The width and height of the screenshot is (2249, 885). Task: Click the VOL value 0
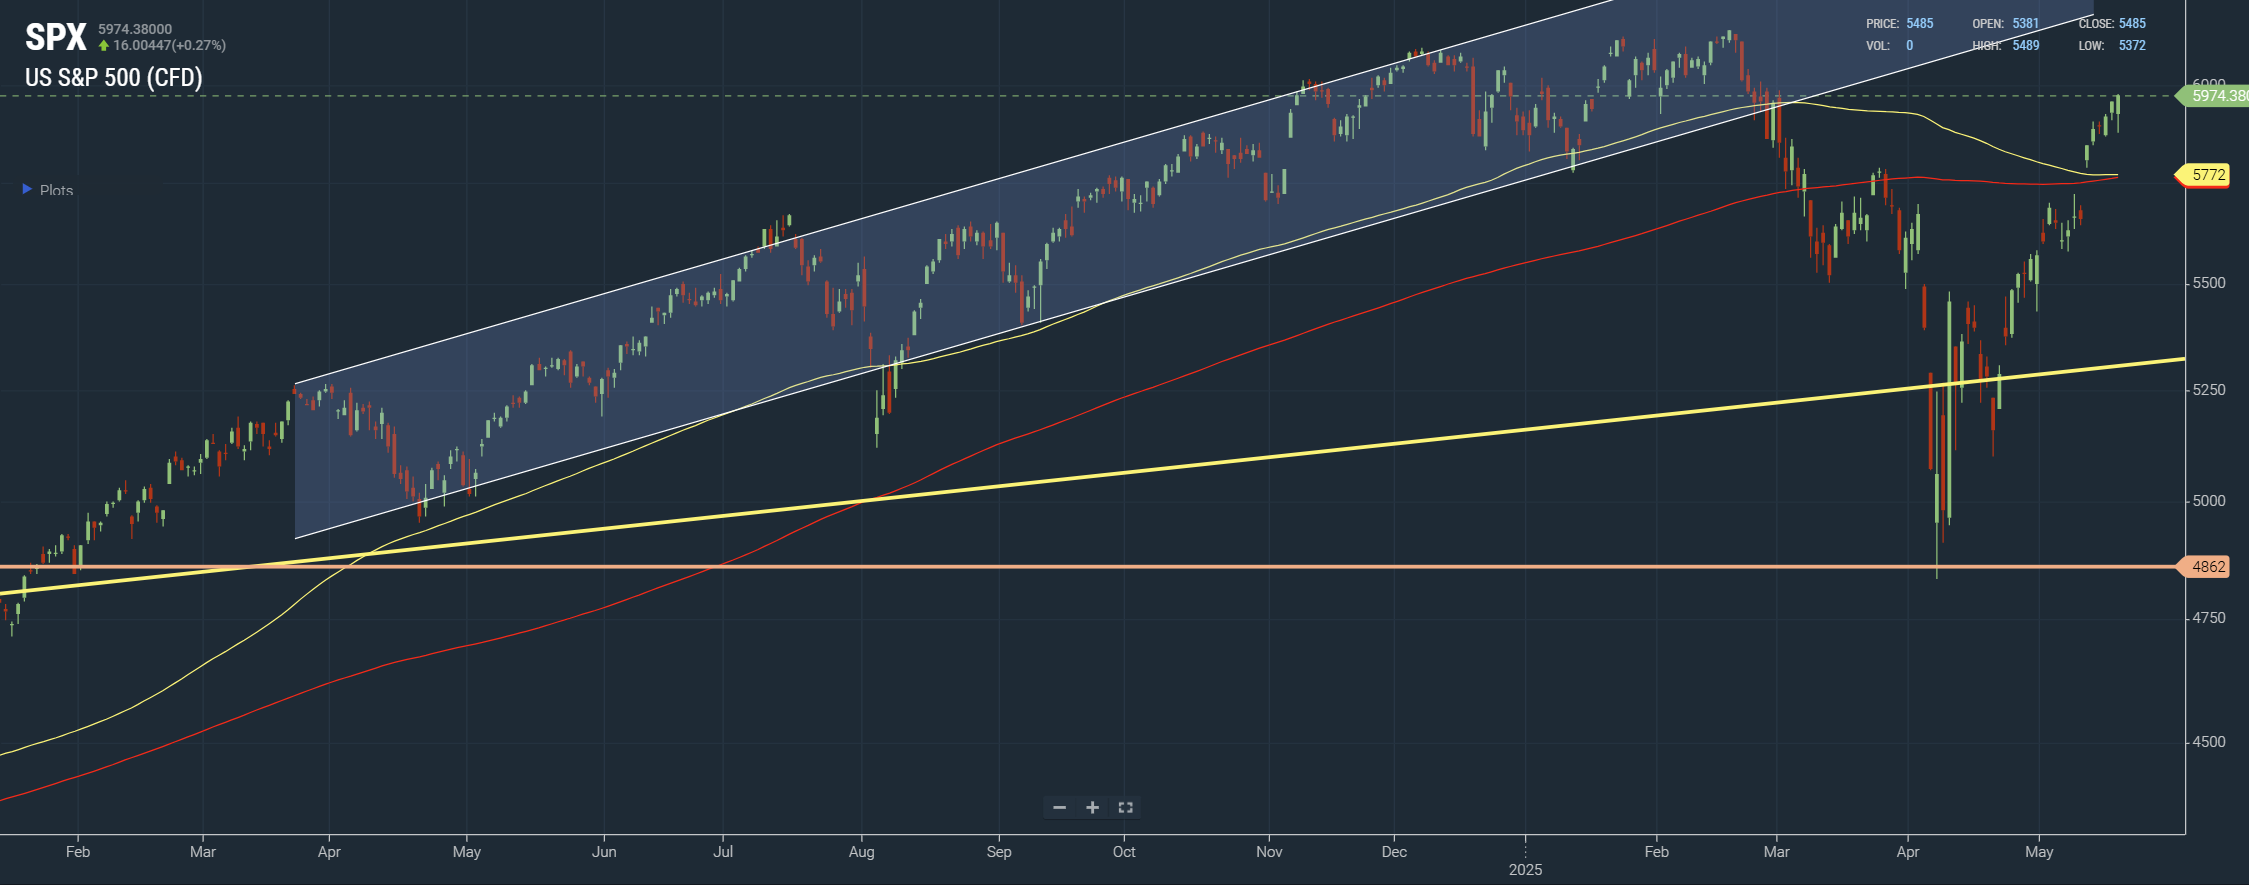tap(1910, 45)
